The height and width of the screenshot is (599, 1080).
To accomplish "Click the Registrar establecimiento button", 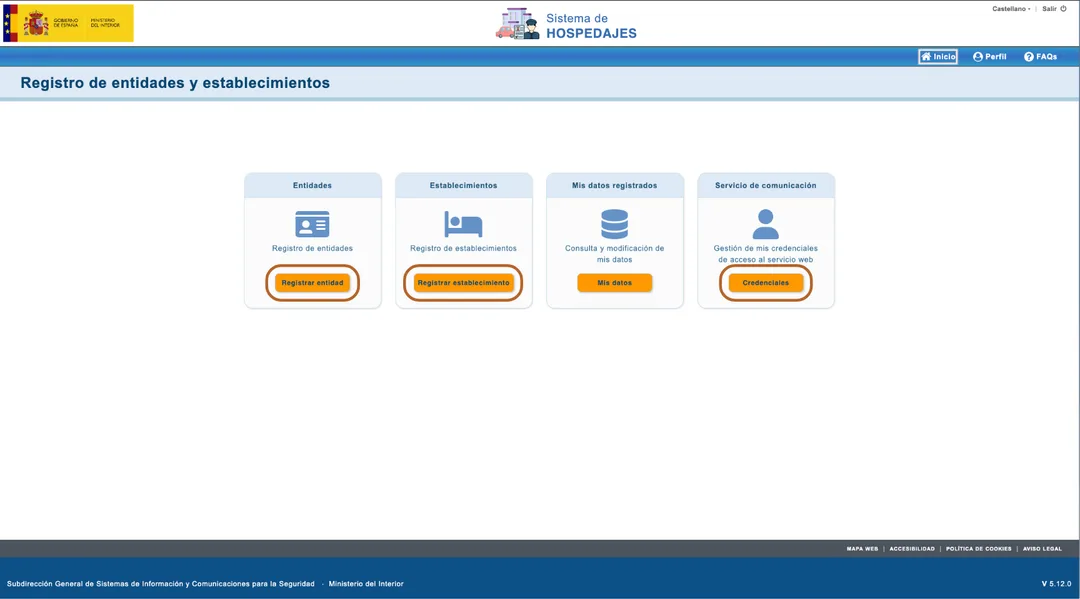I will (x=463, y=282).
